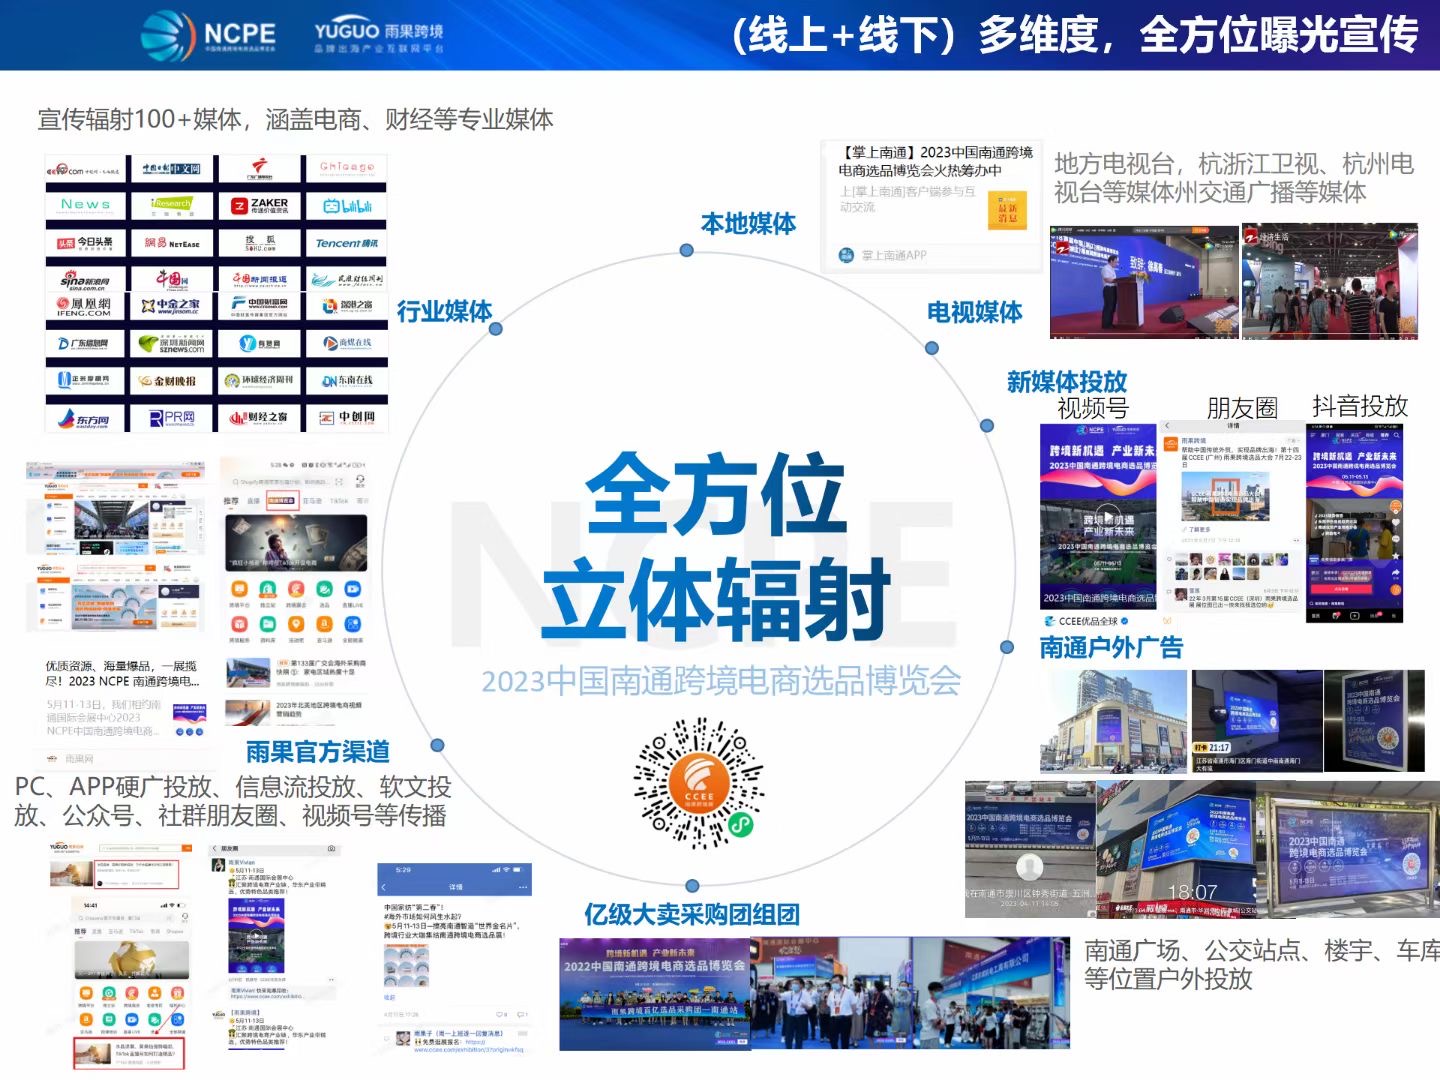Click the back chevron in the 朋友圈 screenshot
The width and height of the screenshot is (1440, 1080).
(x=1167, y=426)
